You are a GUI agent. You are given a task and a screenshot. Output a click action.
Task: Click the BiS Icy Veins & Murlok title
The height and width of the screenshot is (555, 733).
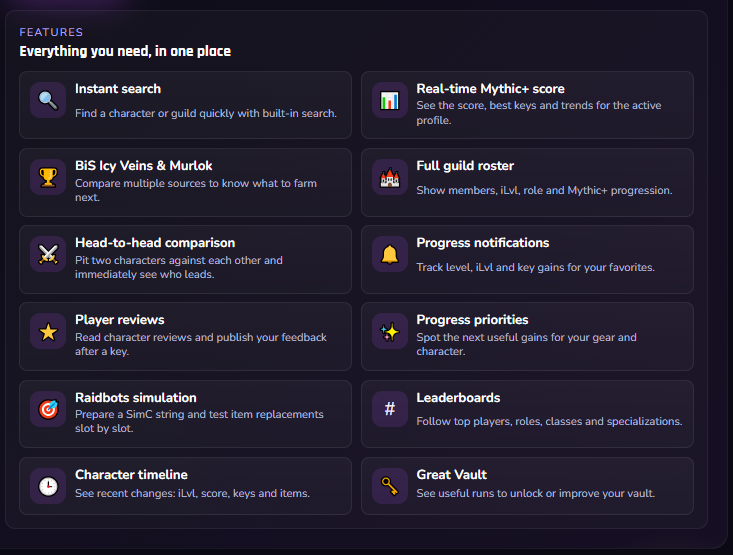click(x=144, y=166)
